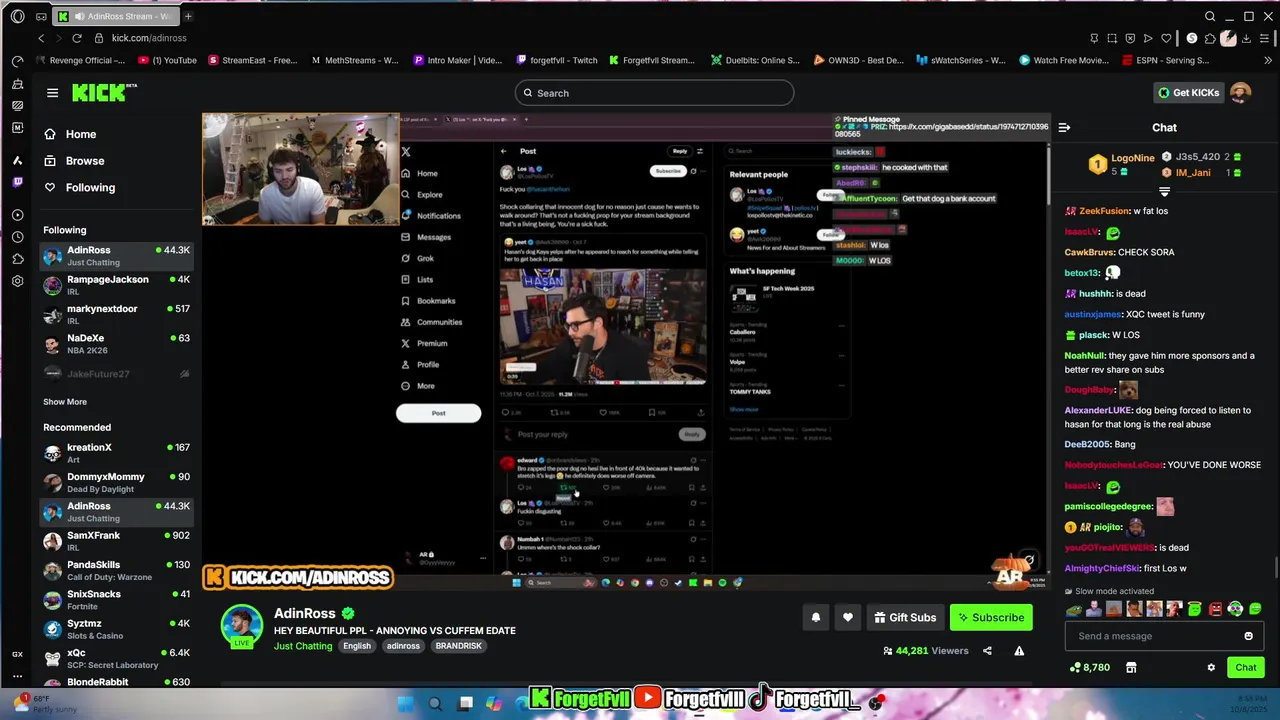This screenshot has width=1280, height=720.
Task: Click the BRANDRISK tag
Action: click(458, 646)
